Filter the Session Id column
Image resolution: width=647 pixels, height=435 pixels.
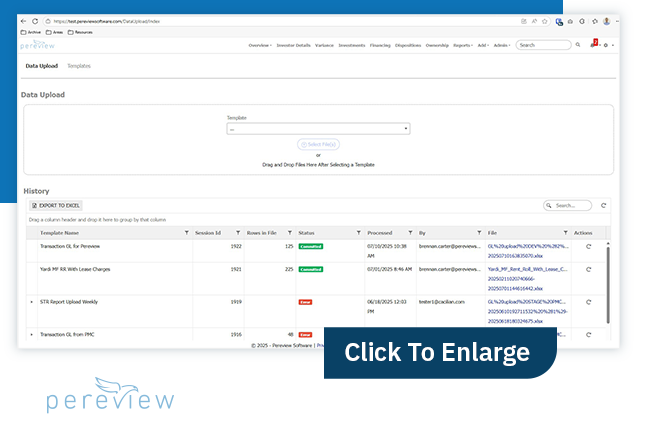point(238,233)
